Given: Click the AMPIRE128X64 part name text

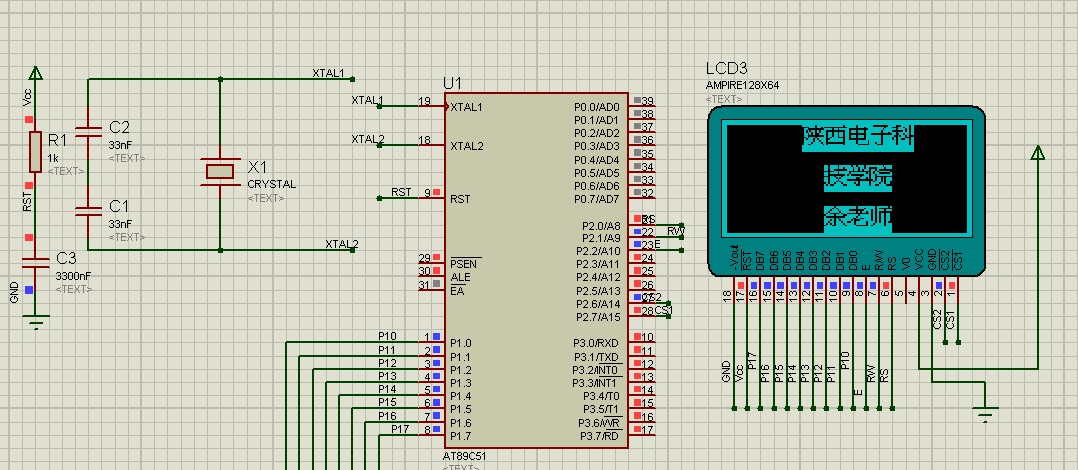Looking at the screenshot, I should click(x=742, y=85).
